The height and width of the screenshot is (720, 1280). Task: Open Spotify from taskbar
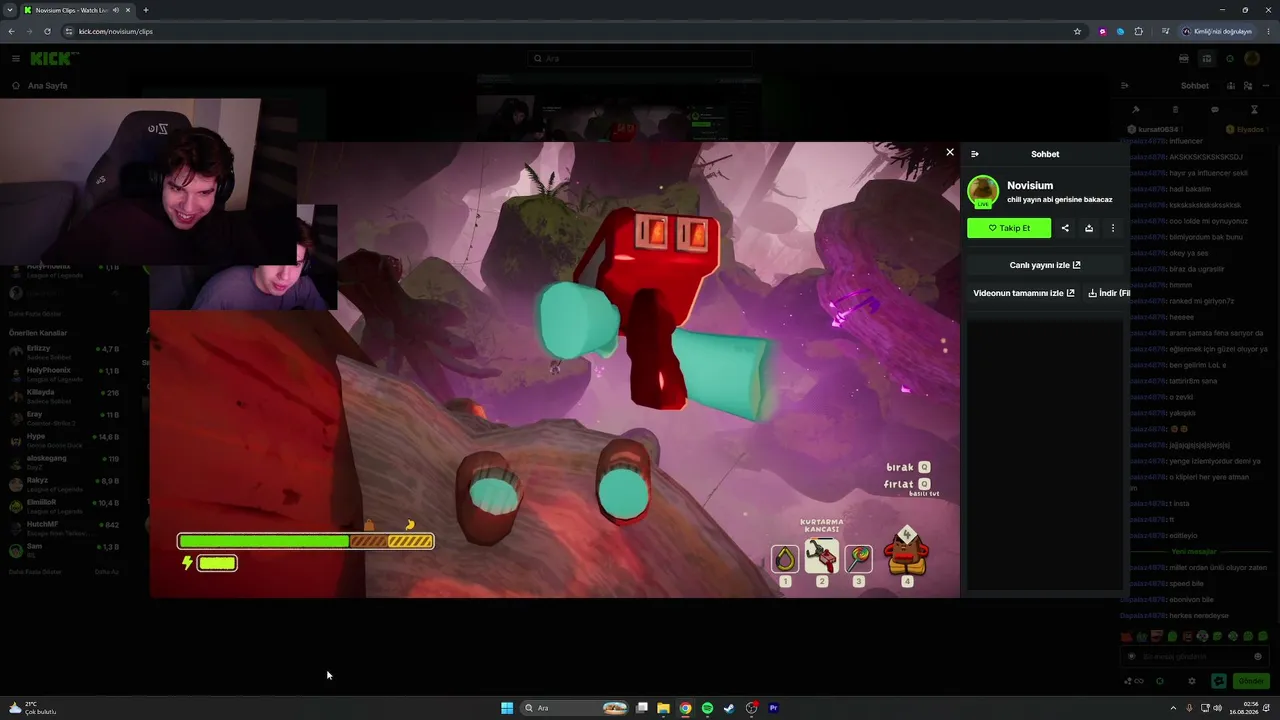pyautogui.click(x=707, y=708)
